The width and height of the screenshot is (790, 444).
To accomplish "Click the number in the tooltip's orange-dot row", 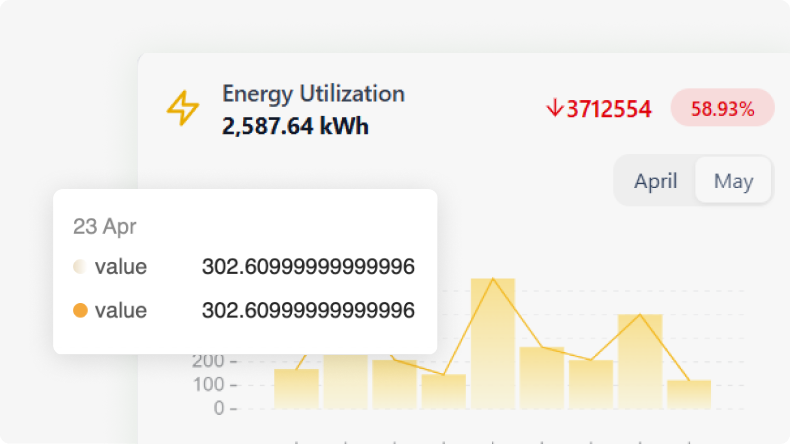I will 308,311.
